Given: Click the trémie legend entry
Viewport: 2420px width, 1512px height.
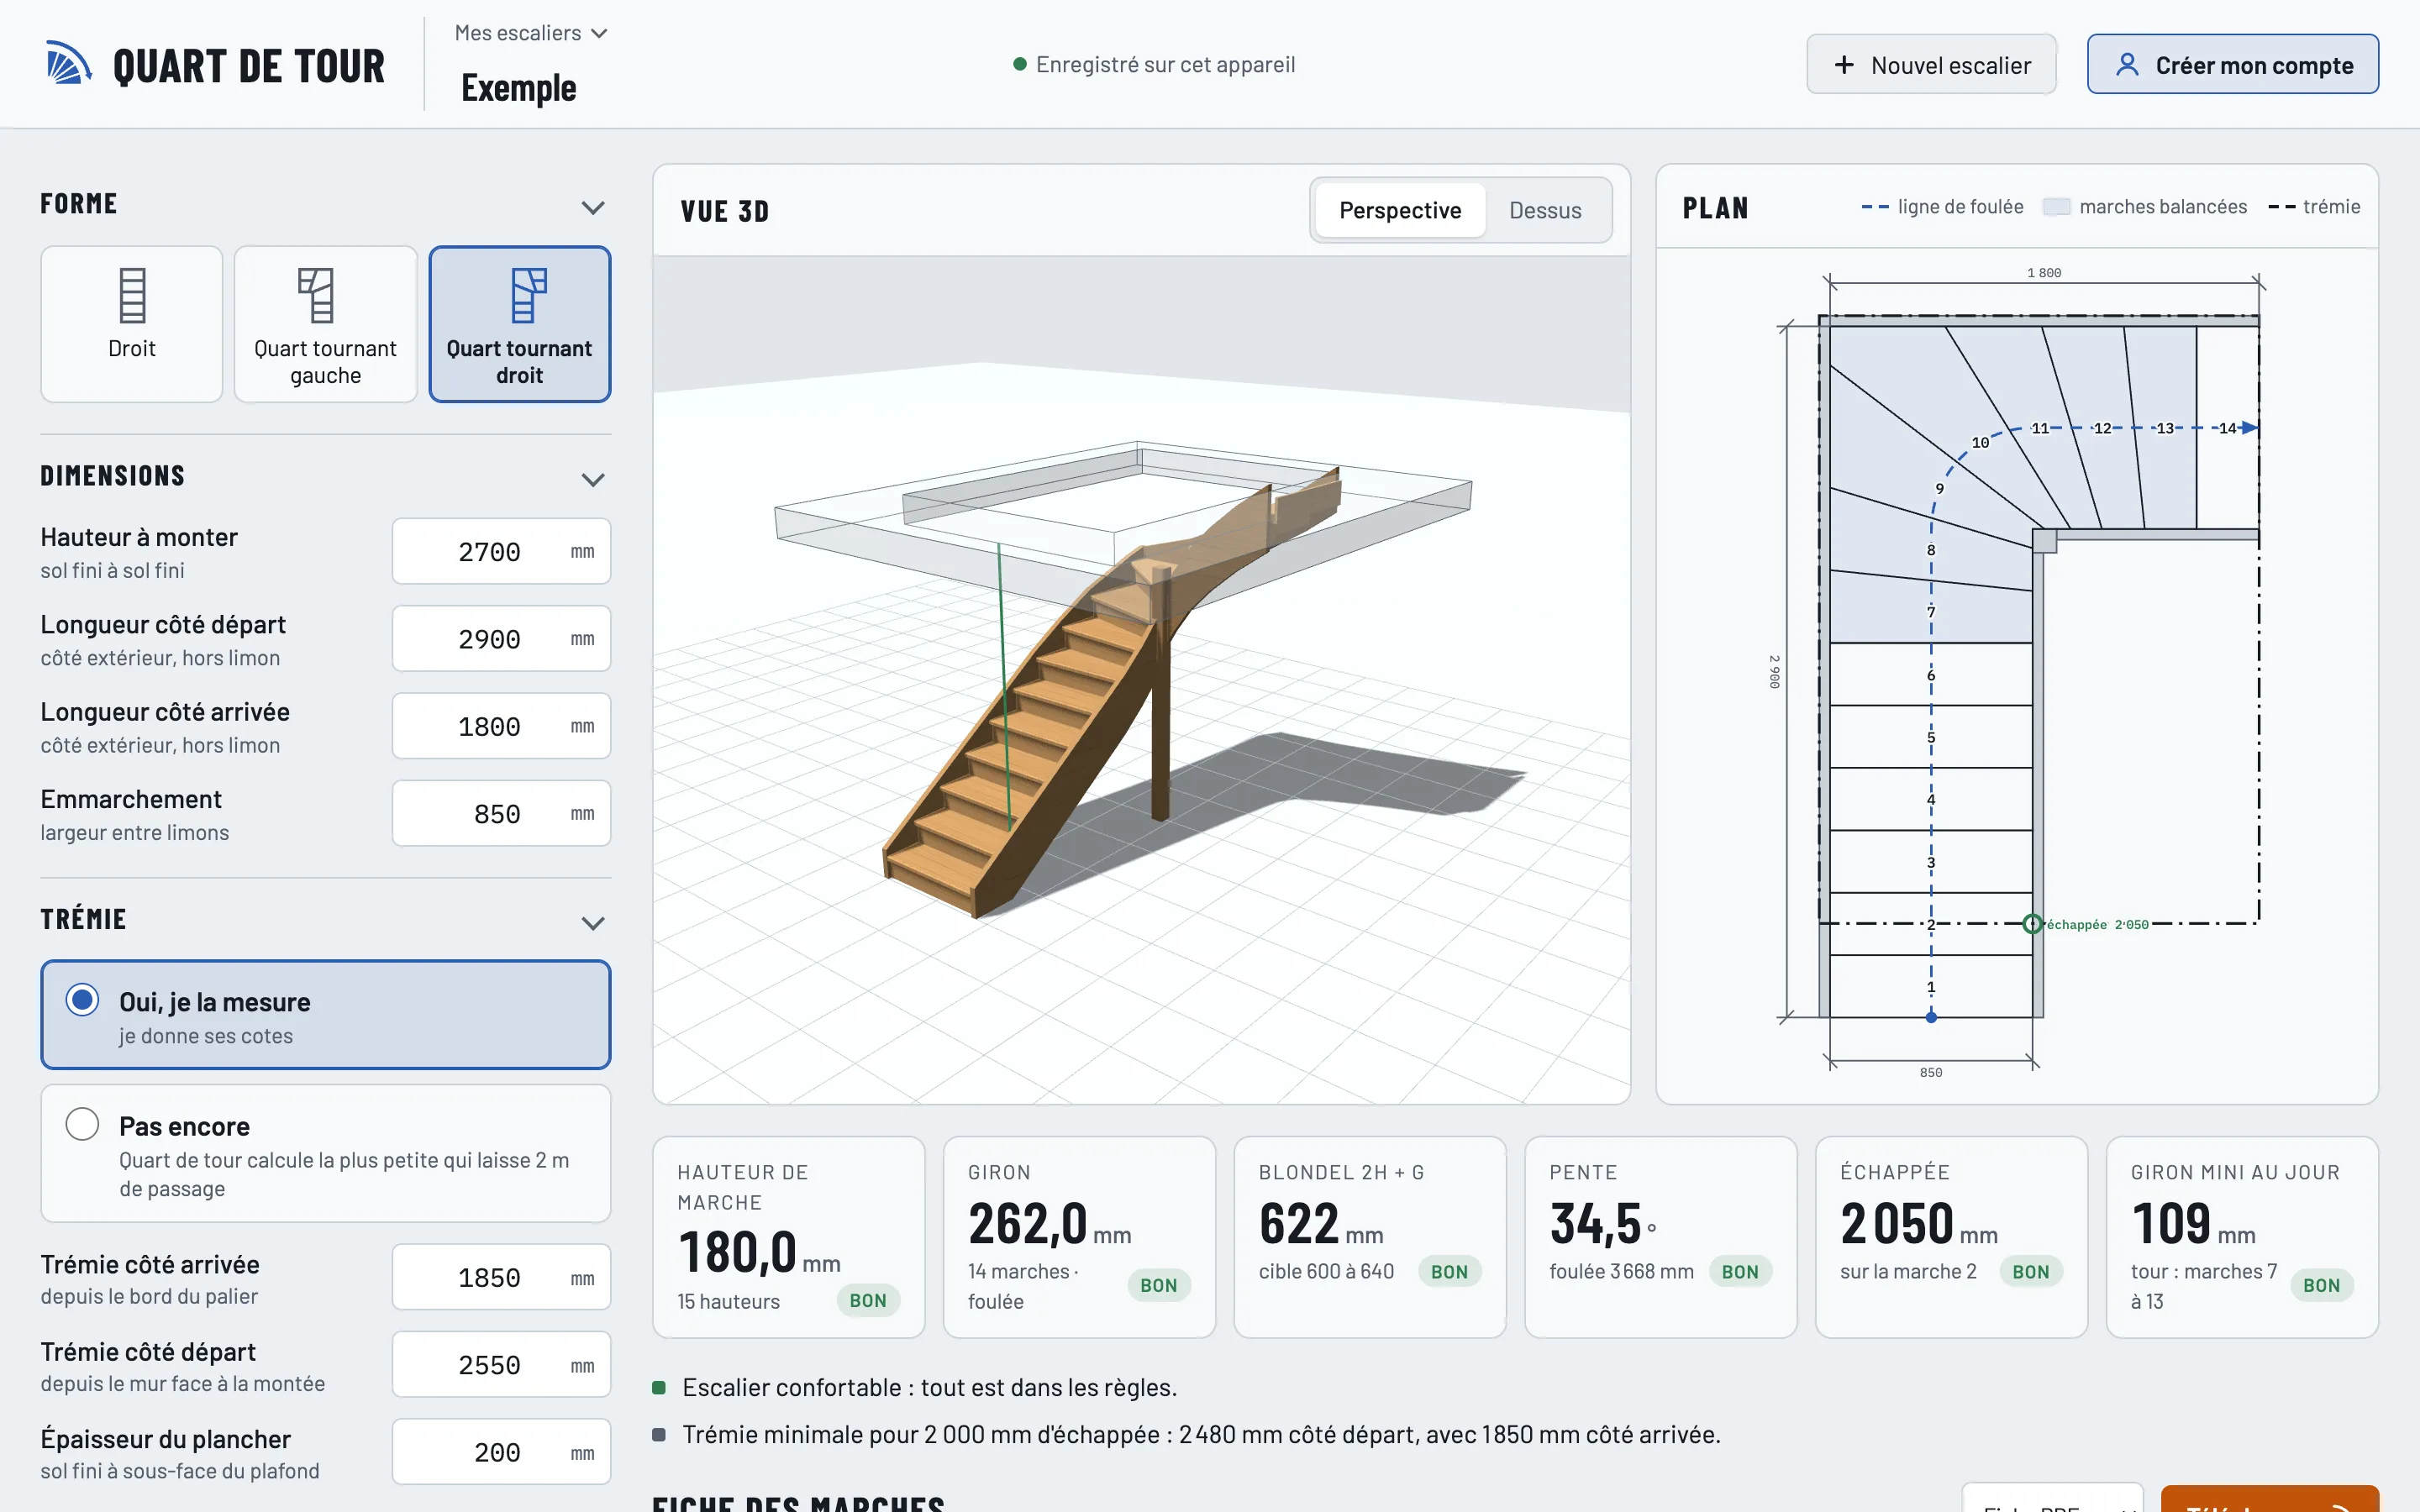Looking at the screenshot, I should (2314, 207).
